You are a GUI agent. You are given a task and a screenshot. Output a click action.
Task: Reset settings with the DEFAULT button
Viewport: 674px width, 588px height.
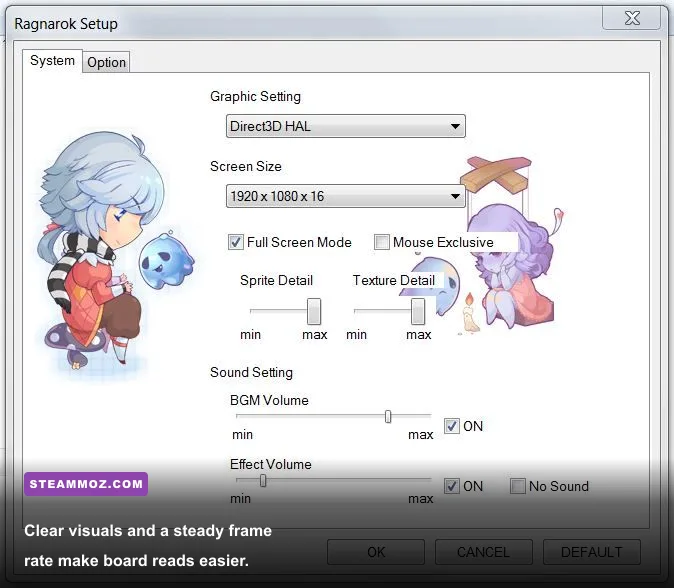point(592,552)
